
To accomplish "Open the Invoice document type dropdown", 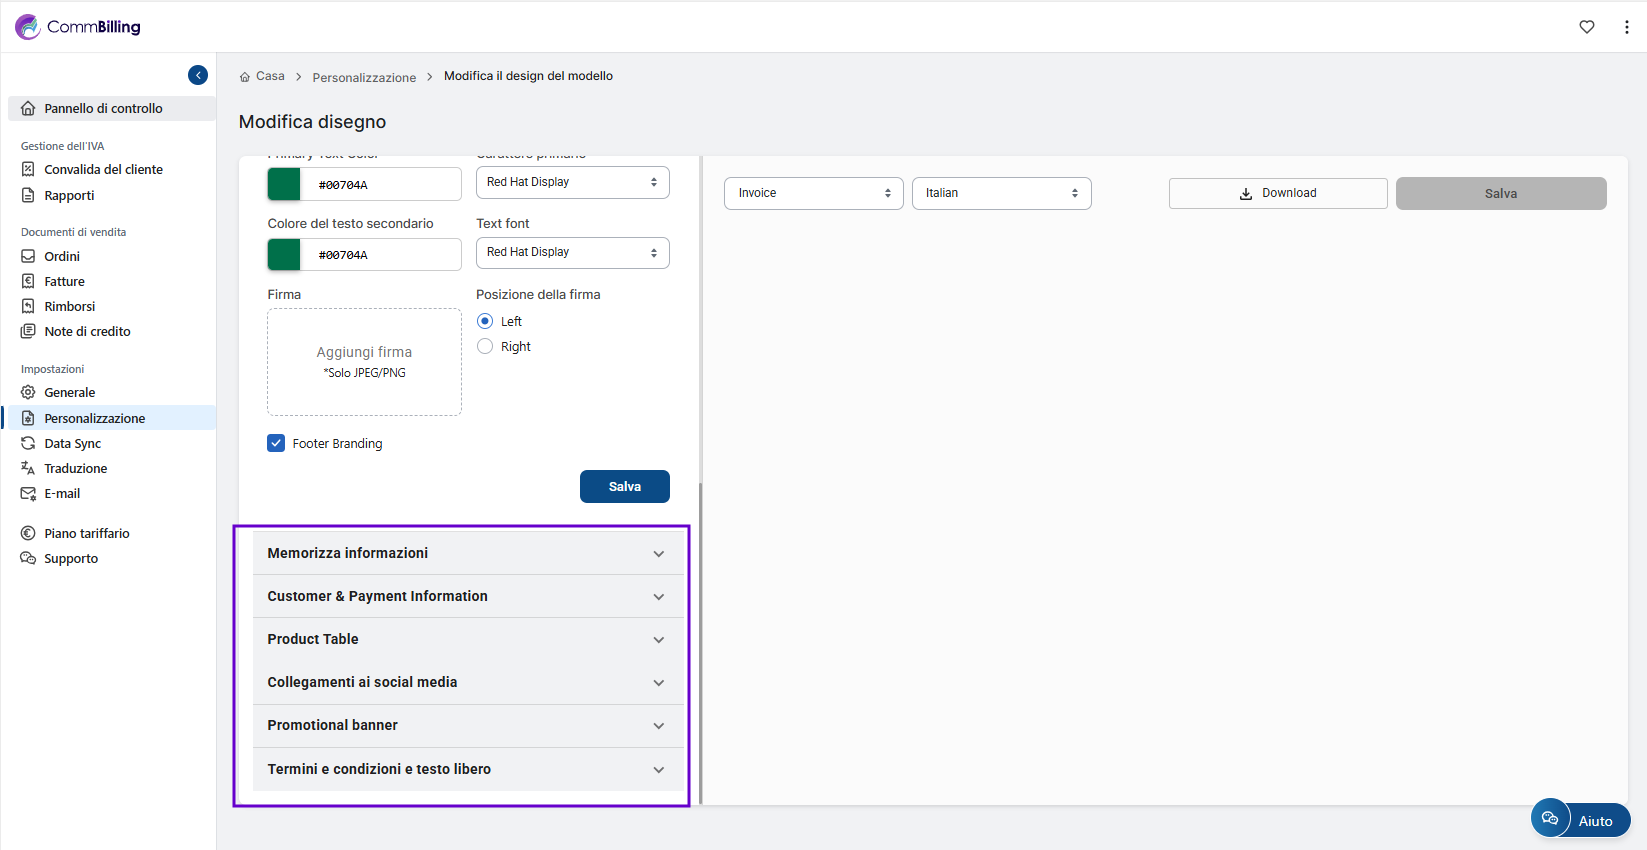I will pyautogui.click(x=813, y=193).
